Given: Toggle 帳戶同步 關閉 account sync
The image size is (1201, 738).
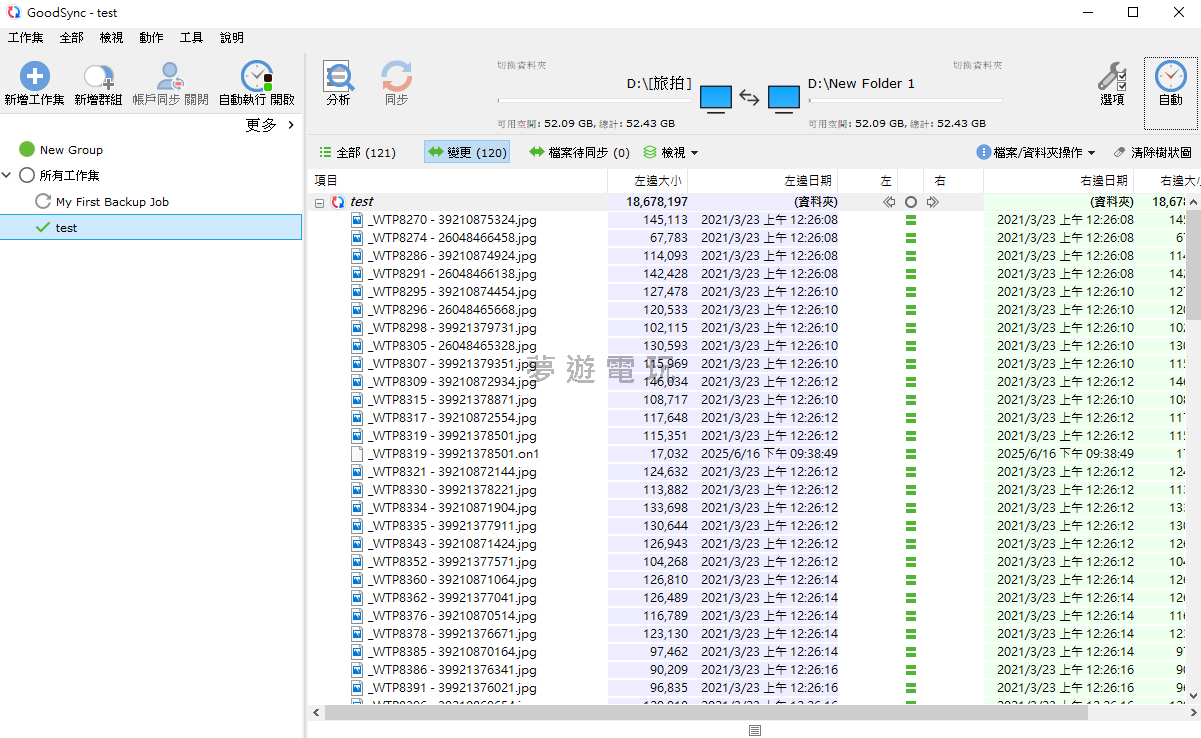Looking at the screenshot, I should [x=170, y=77].
